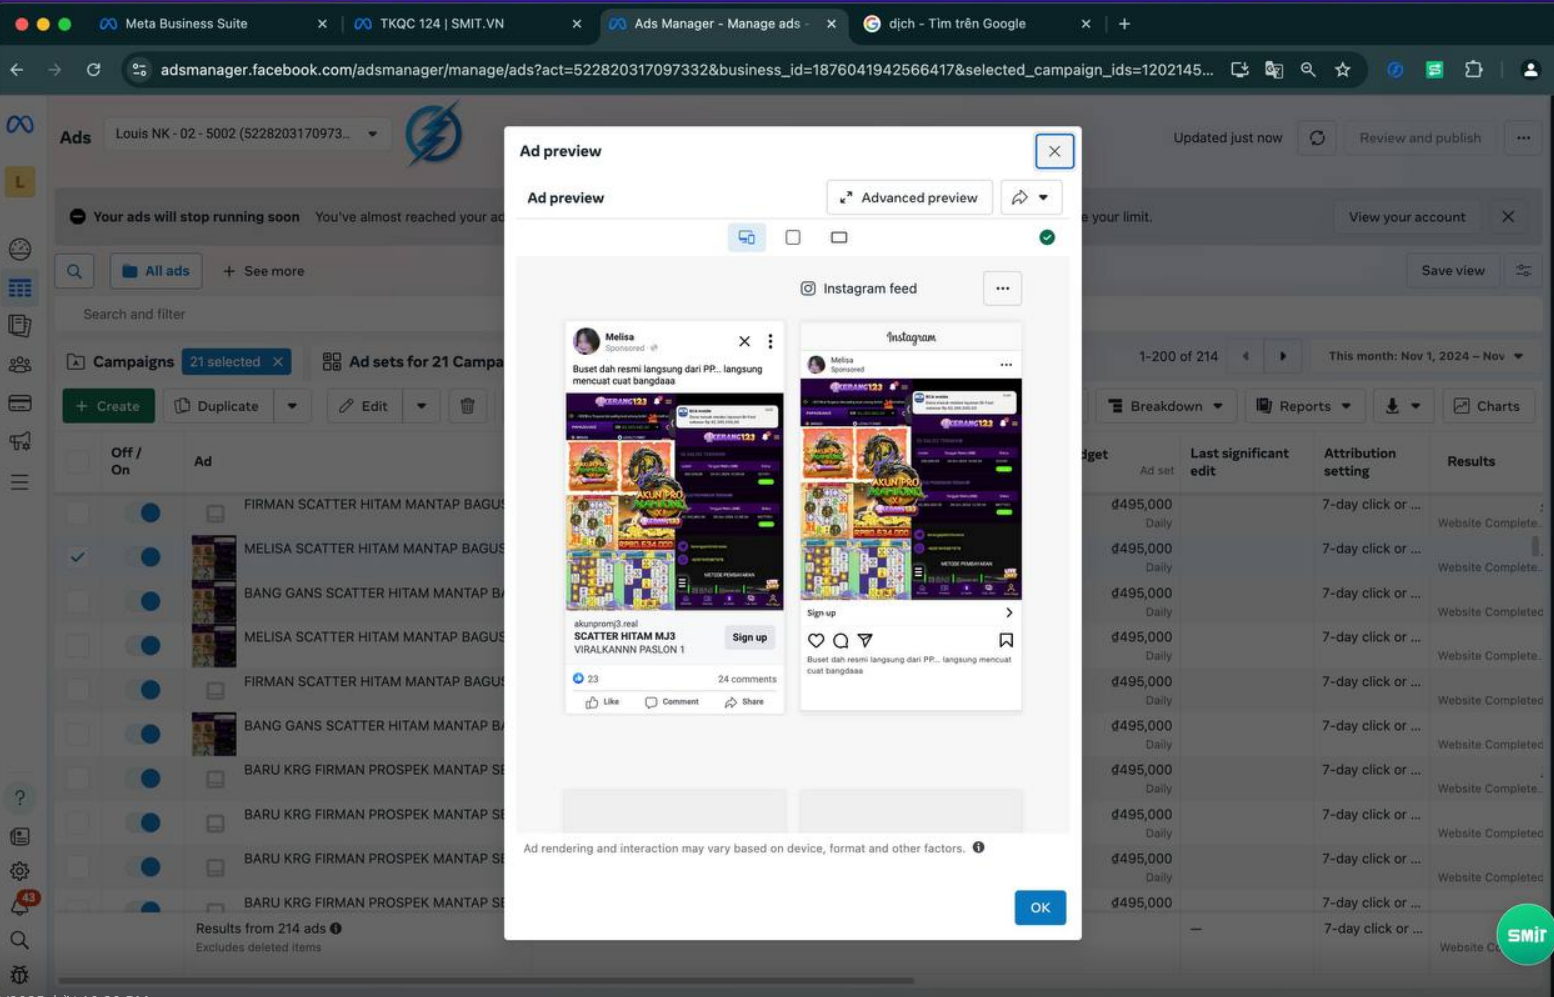Click the heart icon in Instagram preview
The image size is (1554, 997).
816,640
